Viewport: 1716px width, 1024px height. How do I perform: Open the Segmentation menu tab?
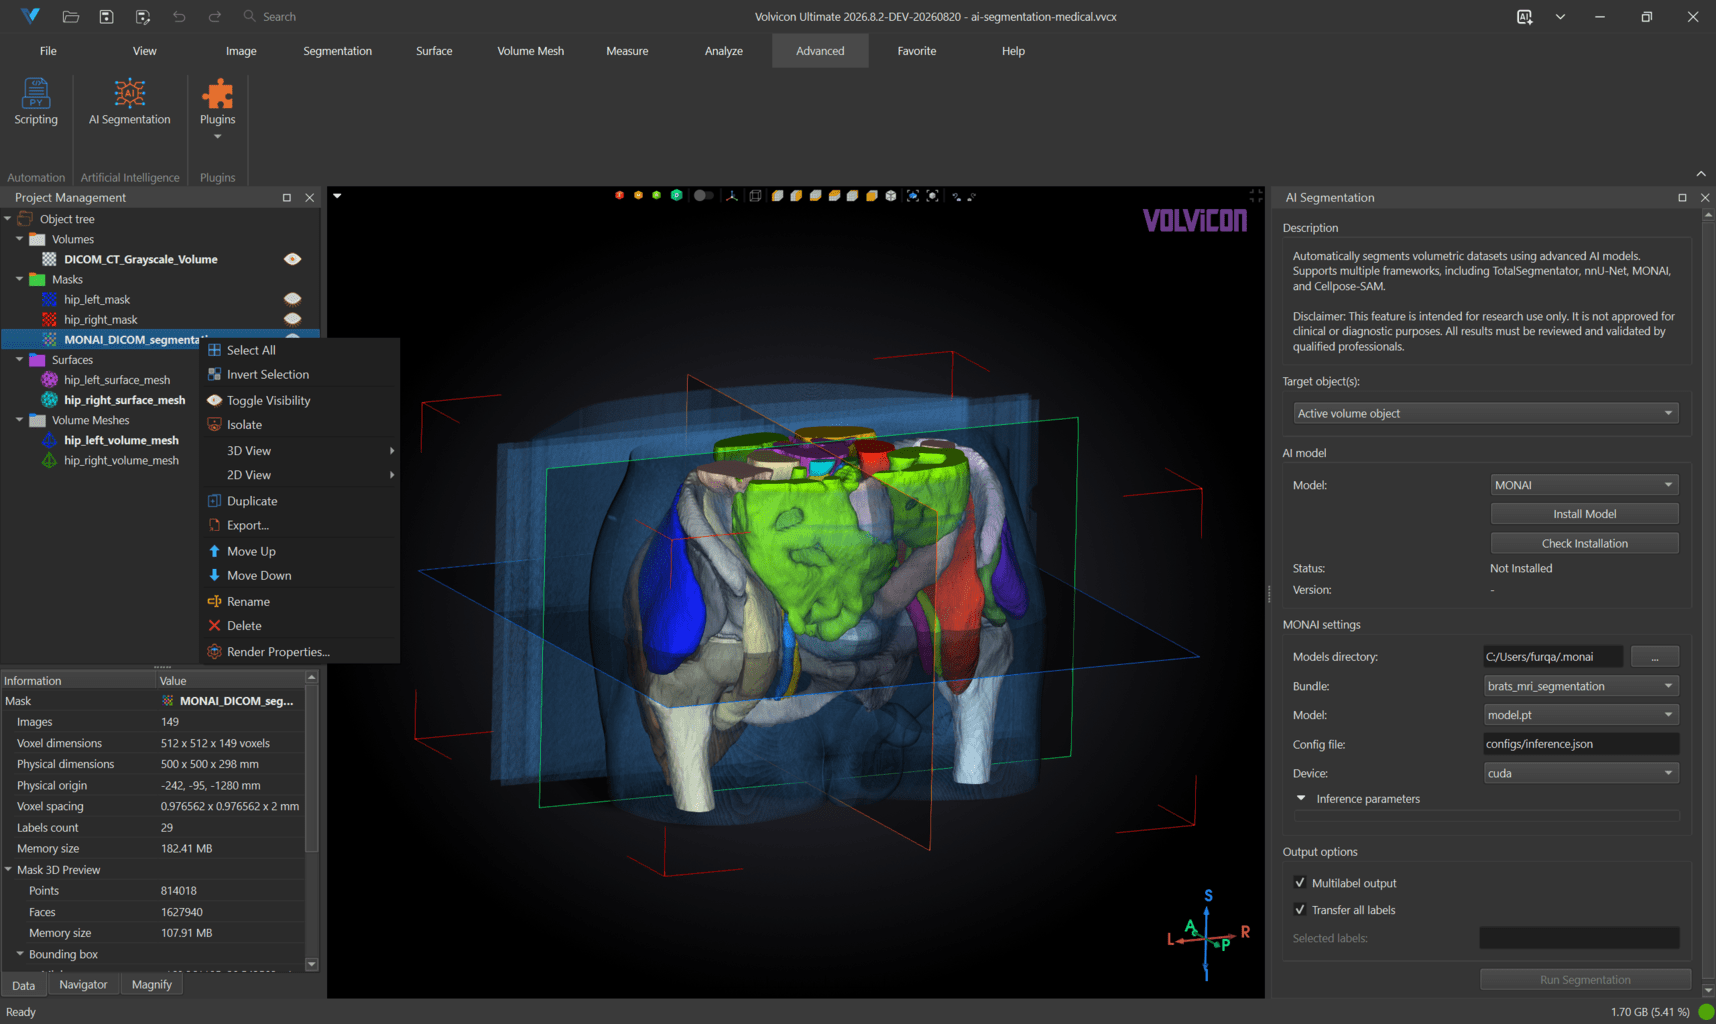click(x=337, y=51)
